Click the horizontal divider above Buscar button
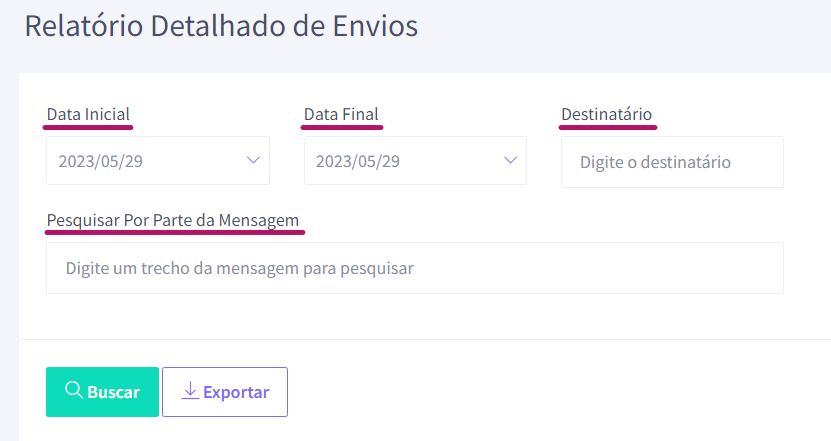 [425, 339]
